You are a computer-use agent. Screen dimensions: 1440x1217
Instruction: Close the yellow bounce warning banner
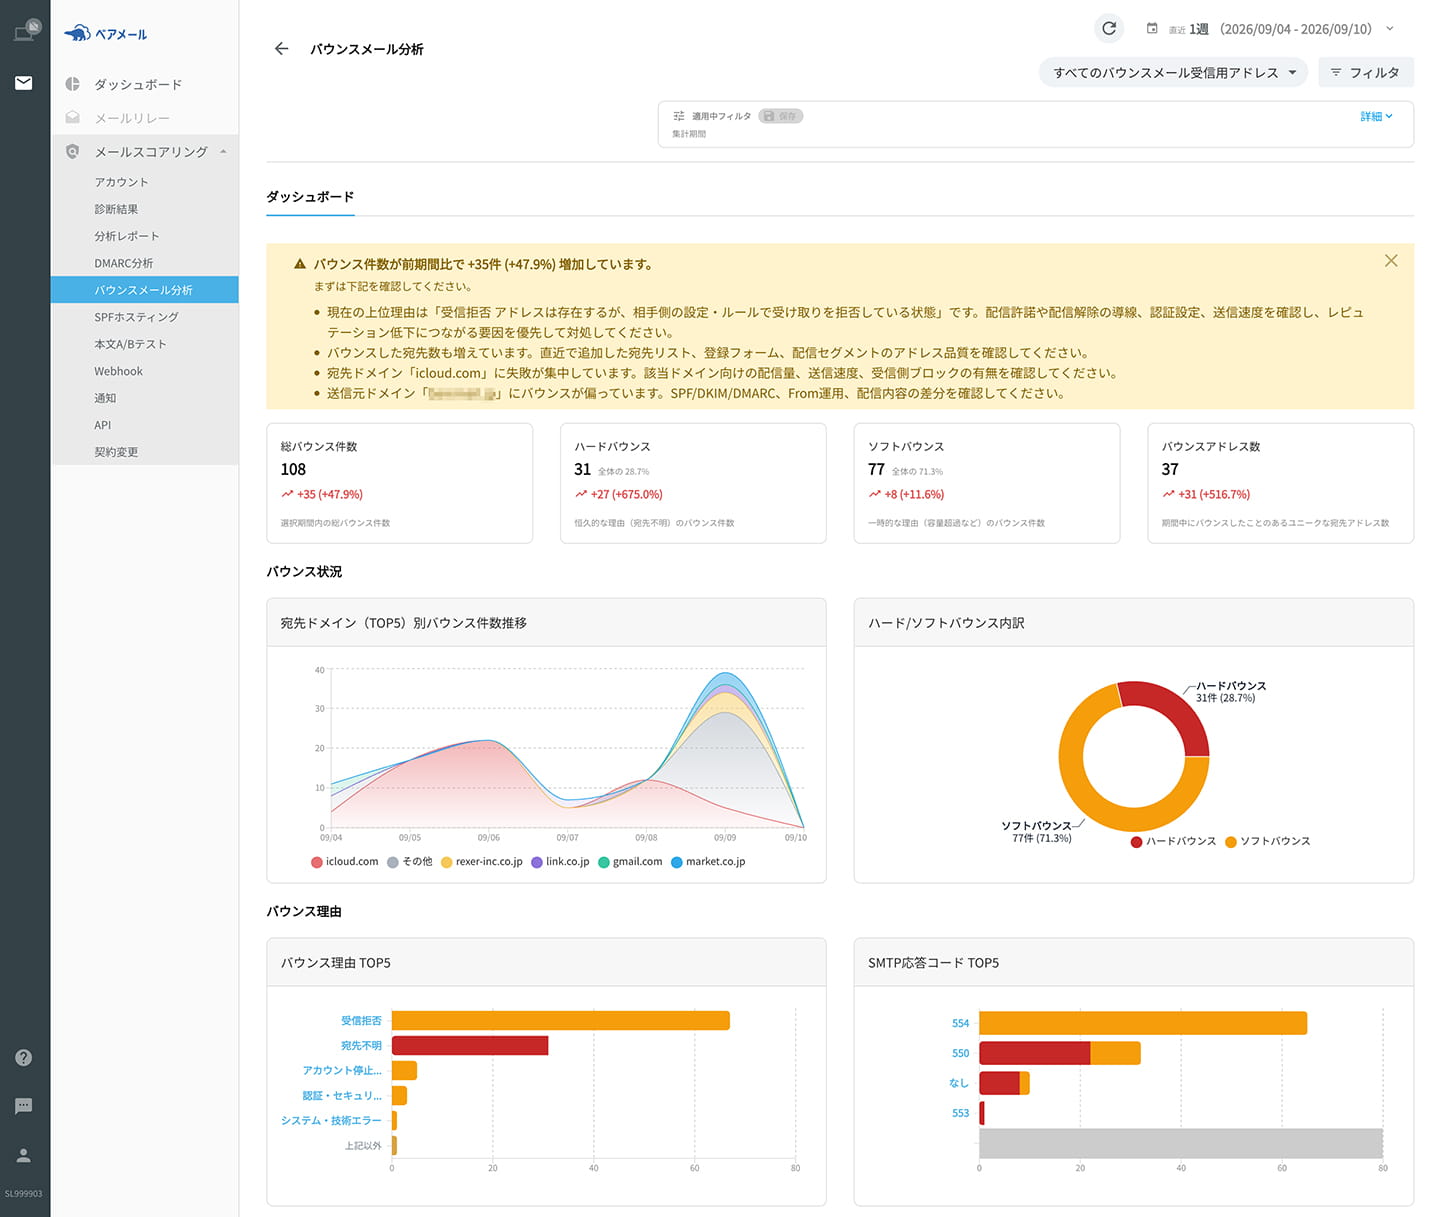(x=1391, y=261)
